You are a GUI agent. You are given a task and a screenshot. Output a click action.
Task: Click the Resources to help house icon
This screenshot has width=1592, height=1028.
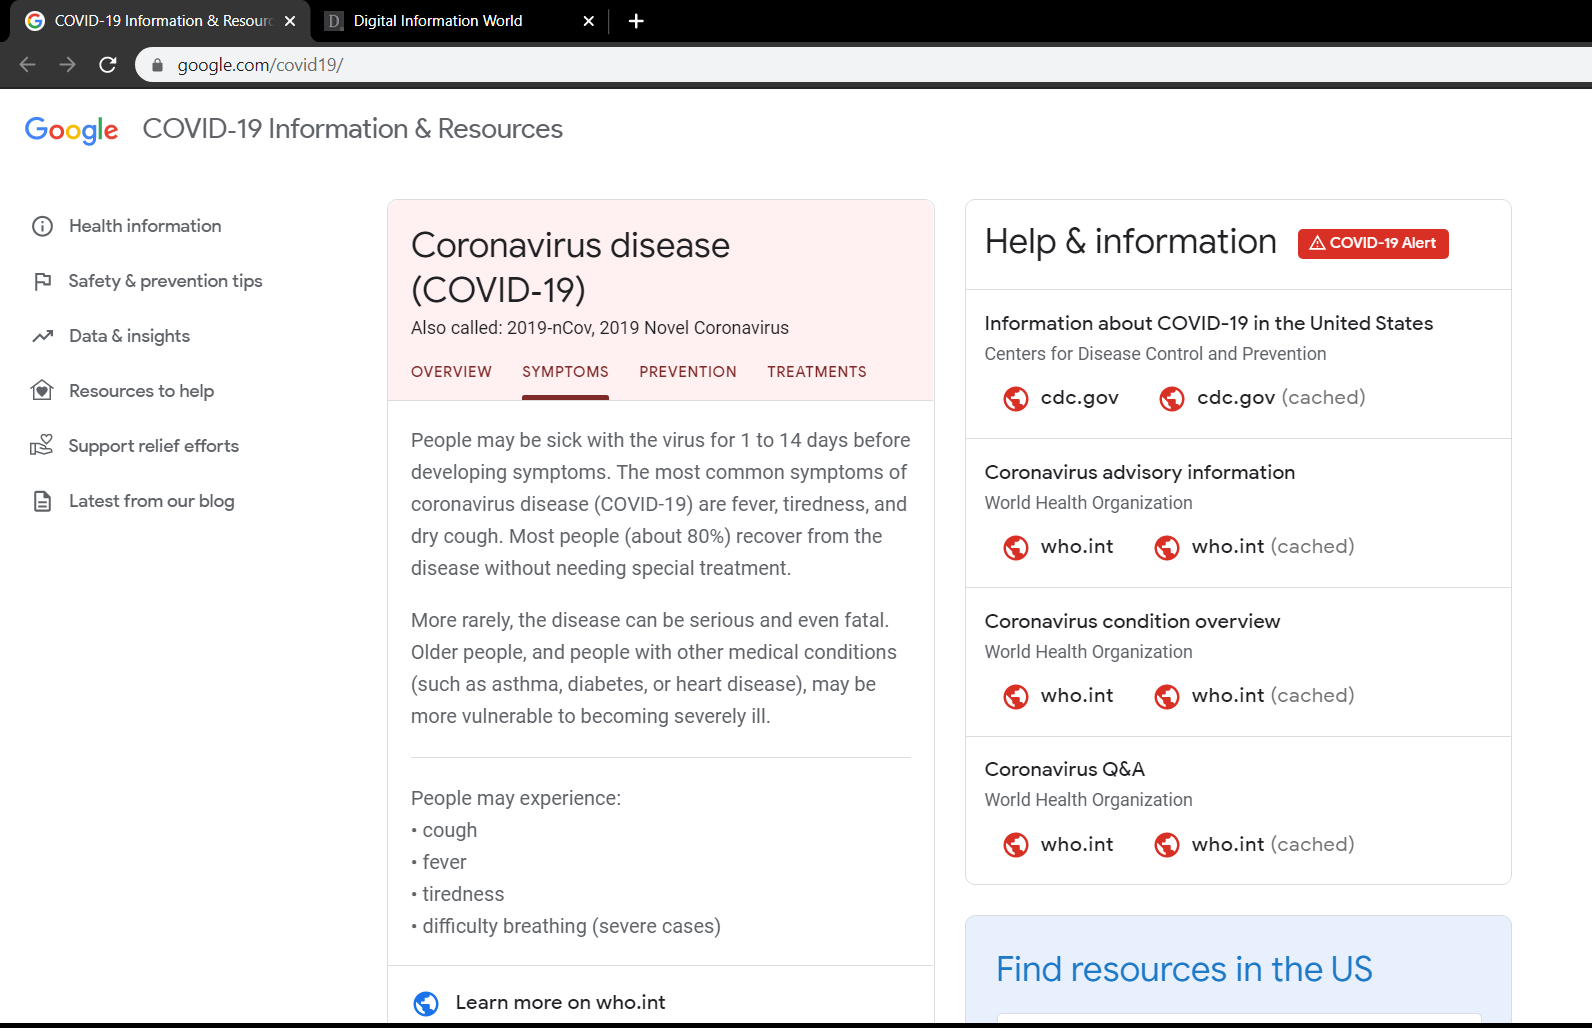[42, 391]
